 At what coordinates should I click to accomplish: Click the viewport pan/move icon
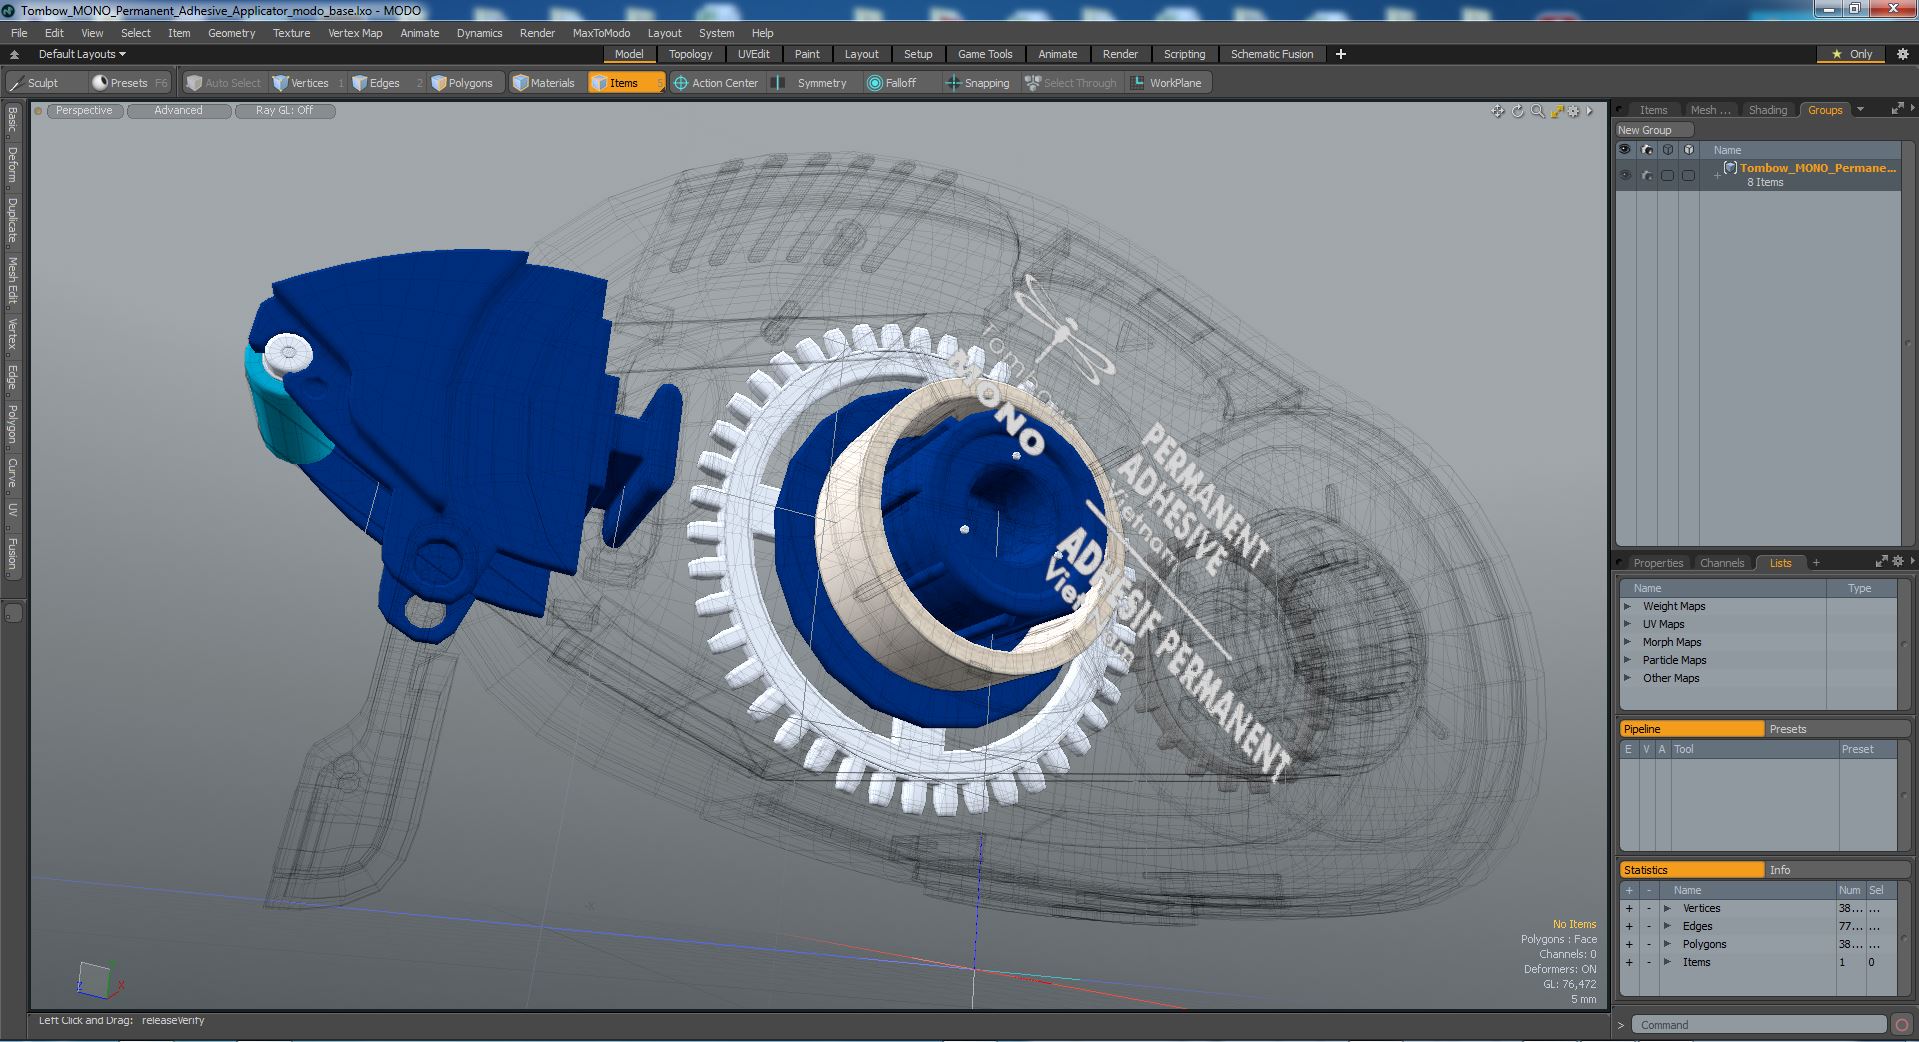pos(1497,111)
